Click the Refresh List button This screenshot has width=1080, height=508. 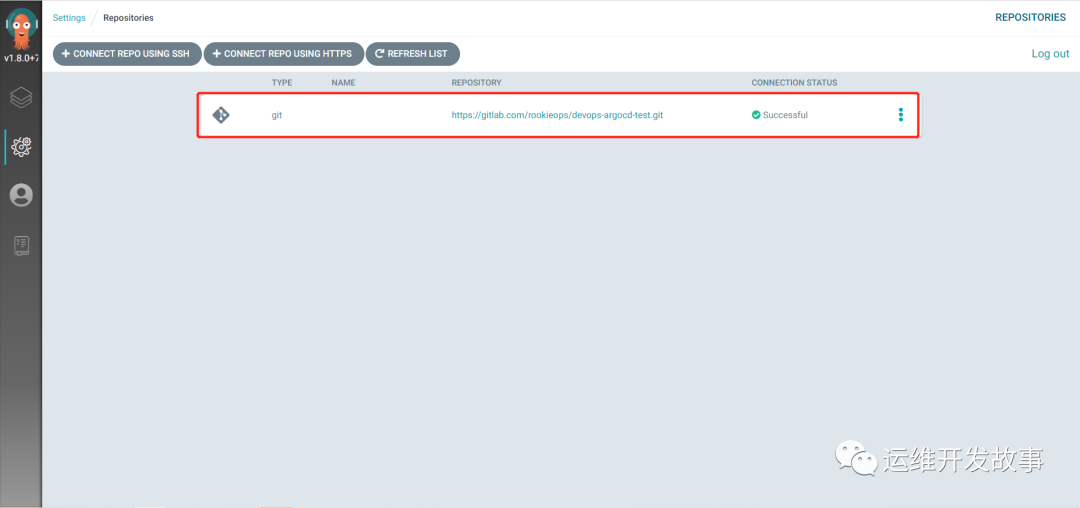tap(413, 54)
